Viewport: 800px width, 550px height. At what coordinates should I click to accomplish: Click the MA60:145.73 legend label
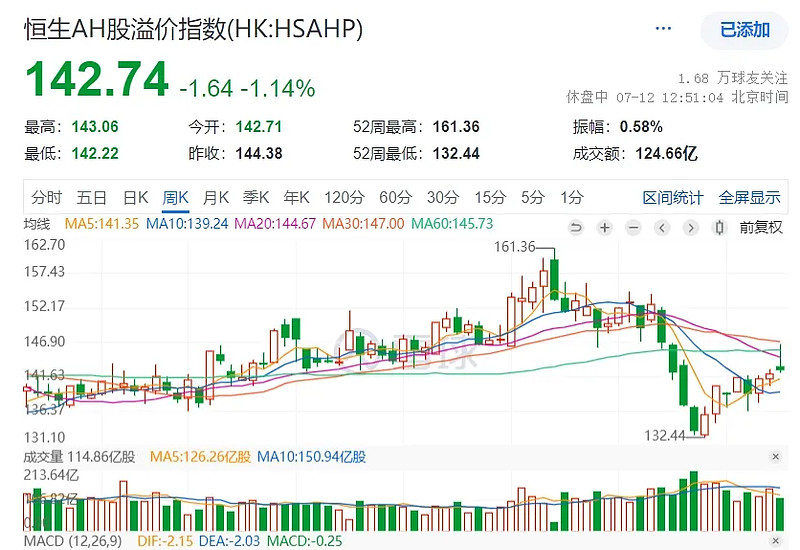tap(452, 224)
